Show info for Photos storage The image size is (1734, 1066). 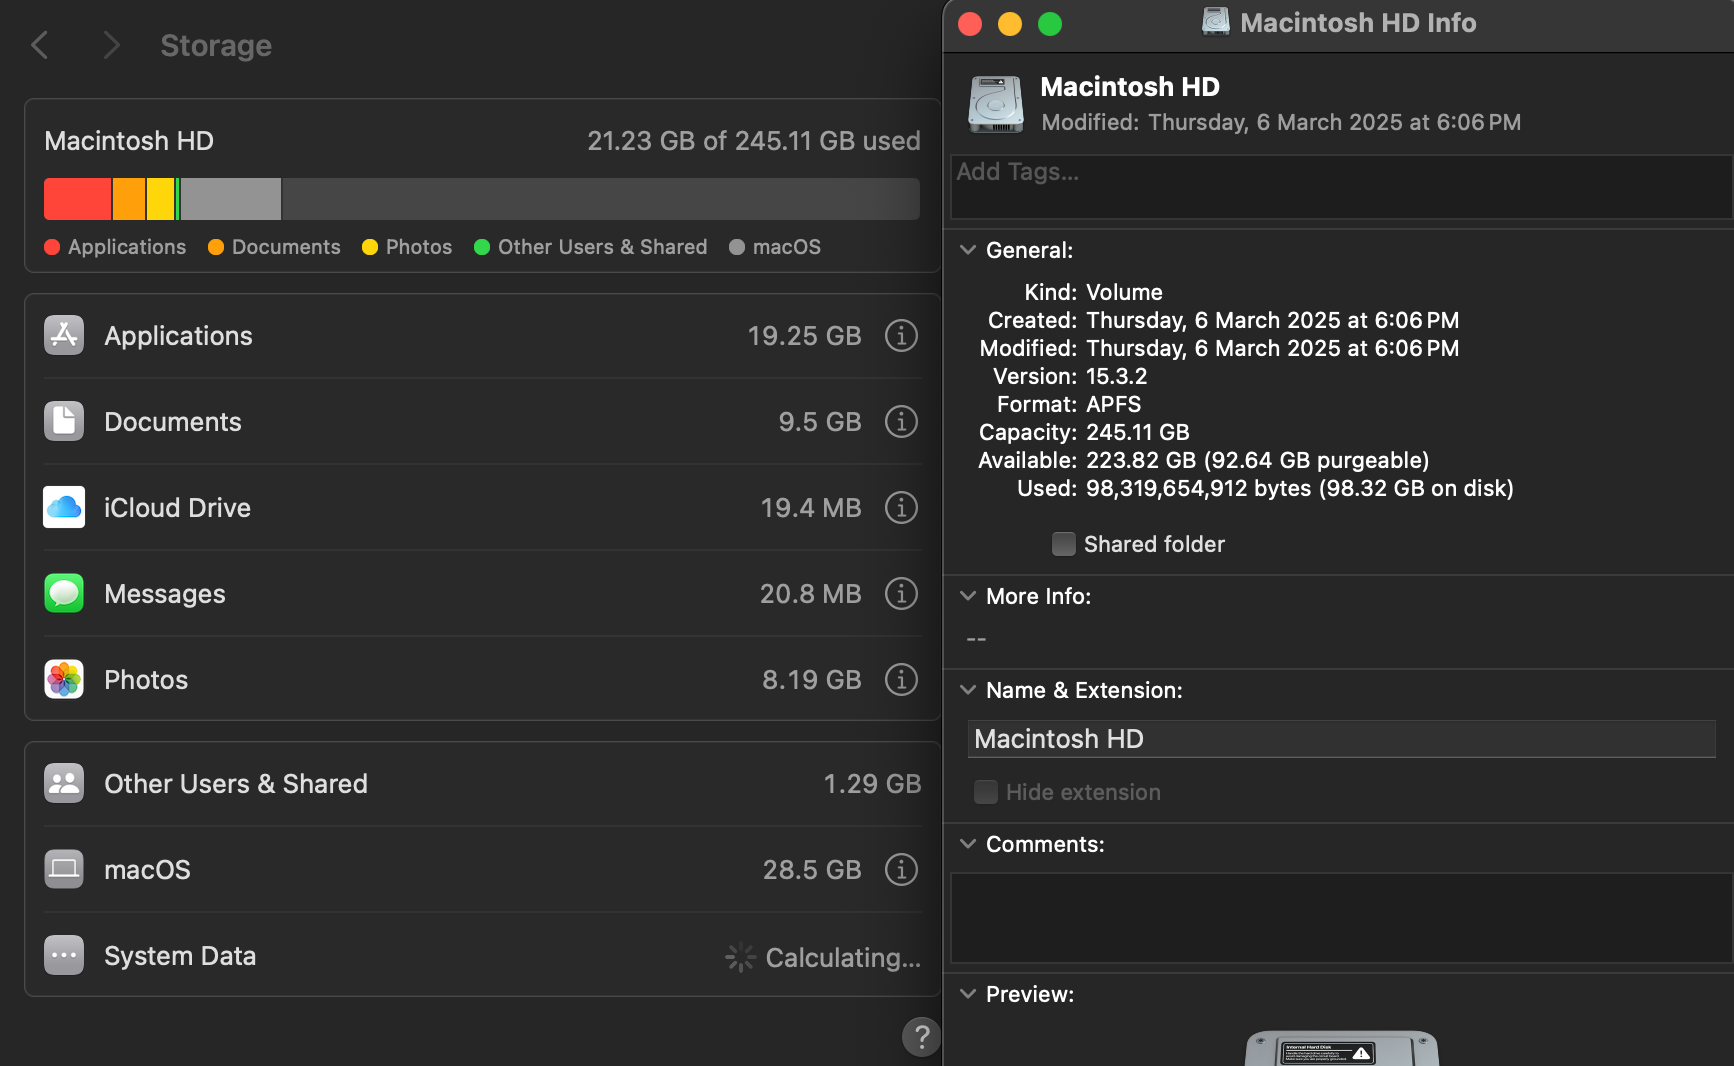click(x=901, y=680)
